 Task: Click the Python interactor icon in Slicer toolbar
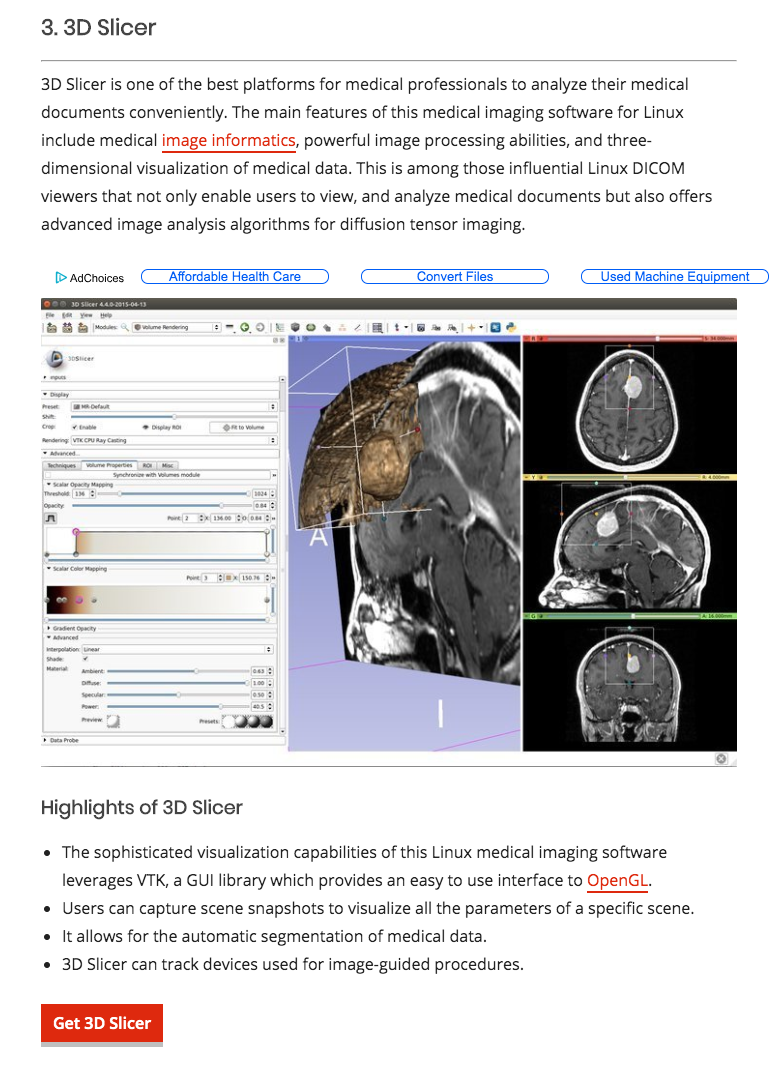point(511,327)
